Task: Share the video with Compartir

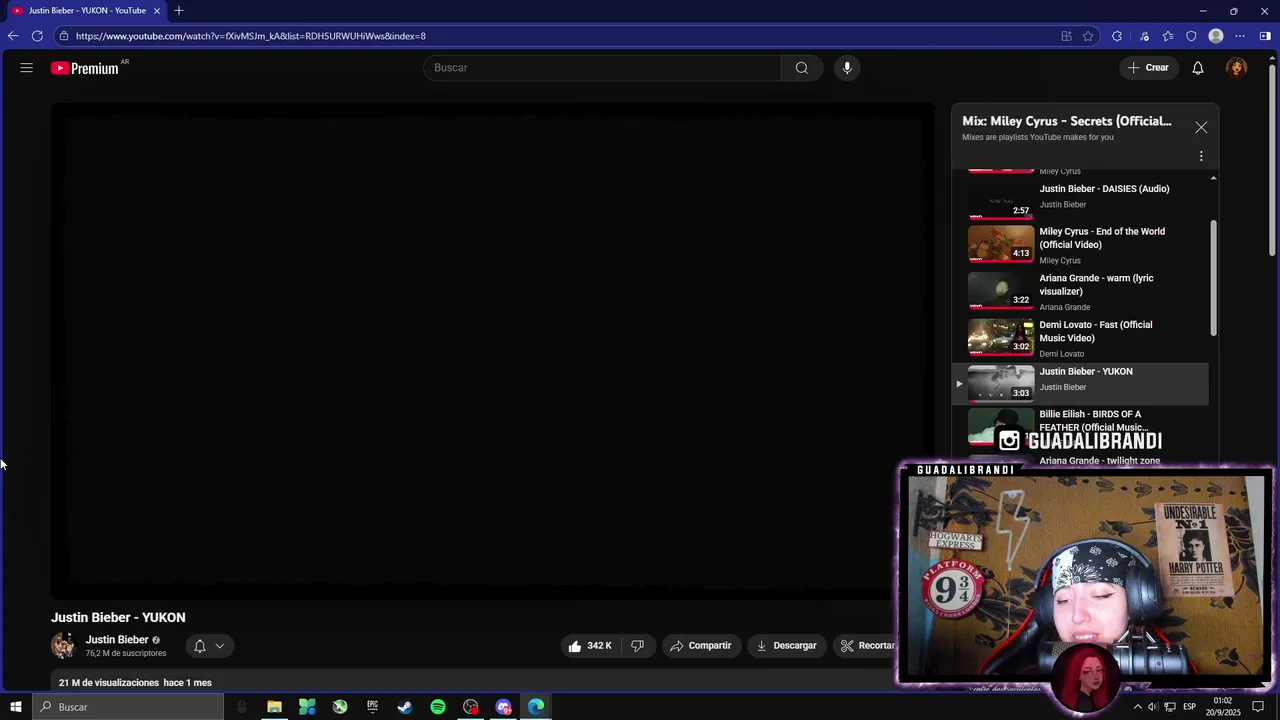Action: [x=701, y=646]
